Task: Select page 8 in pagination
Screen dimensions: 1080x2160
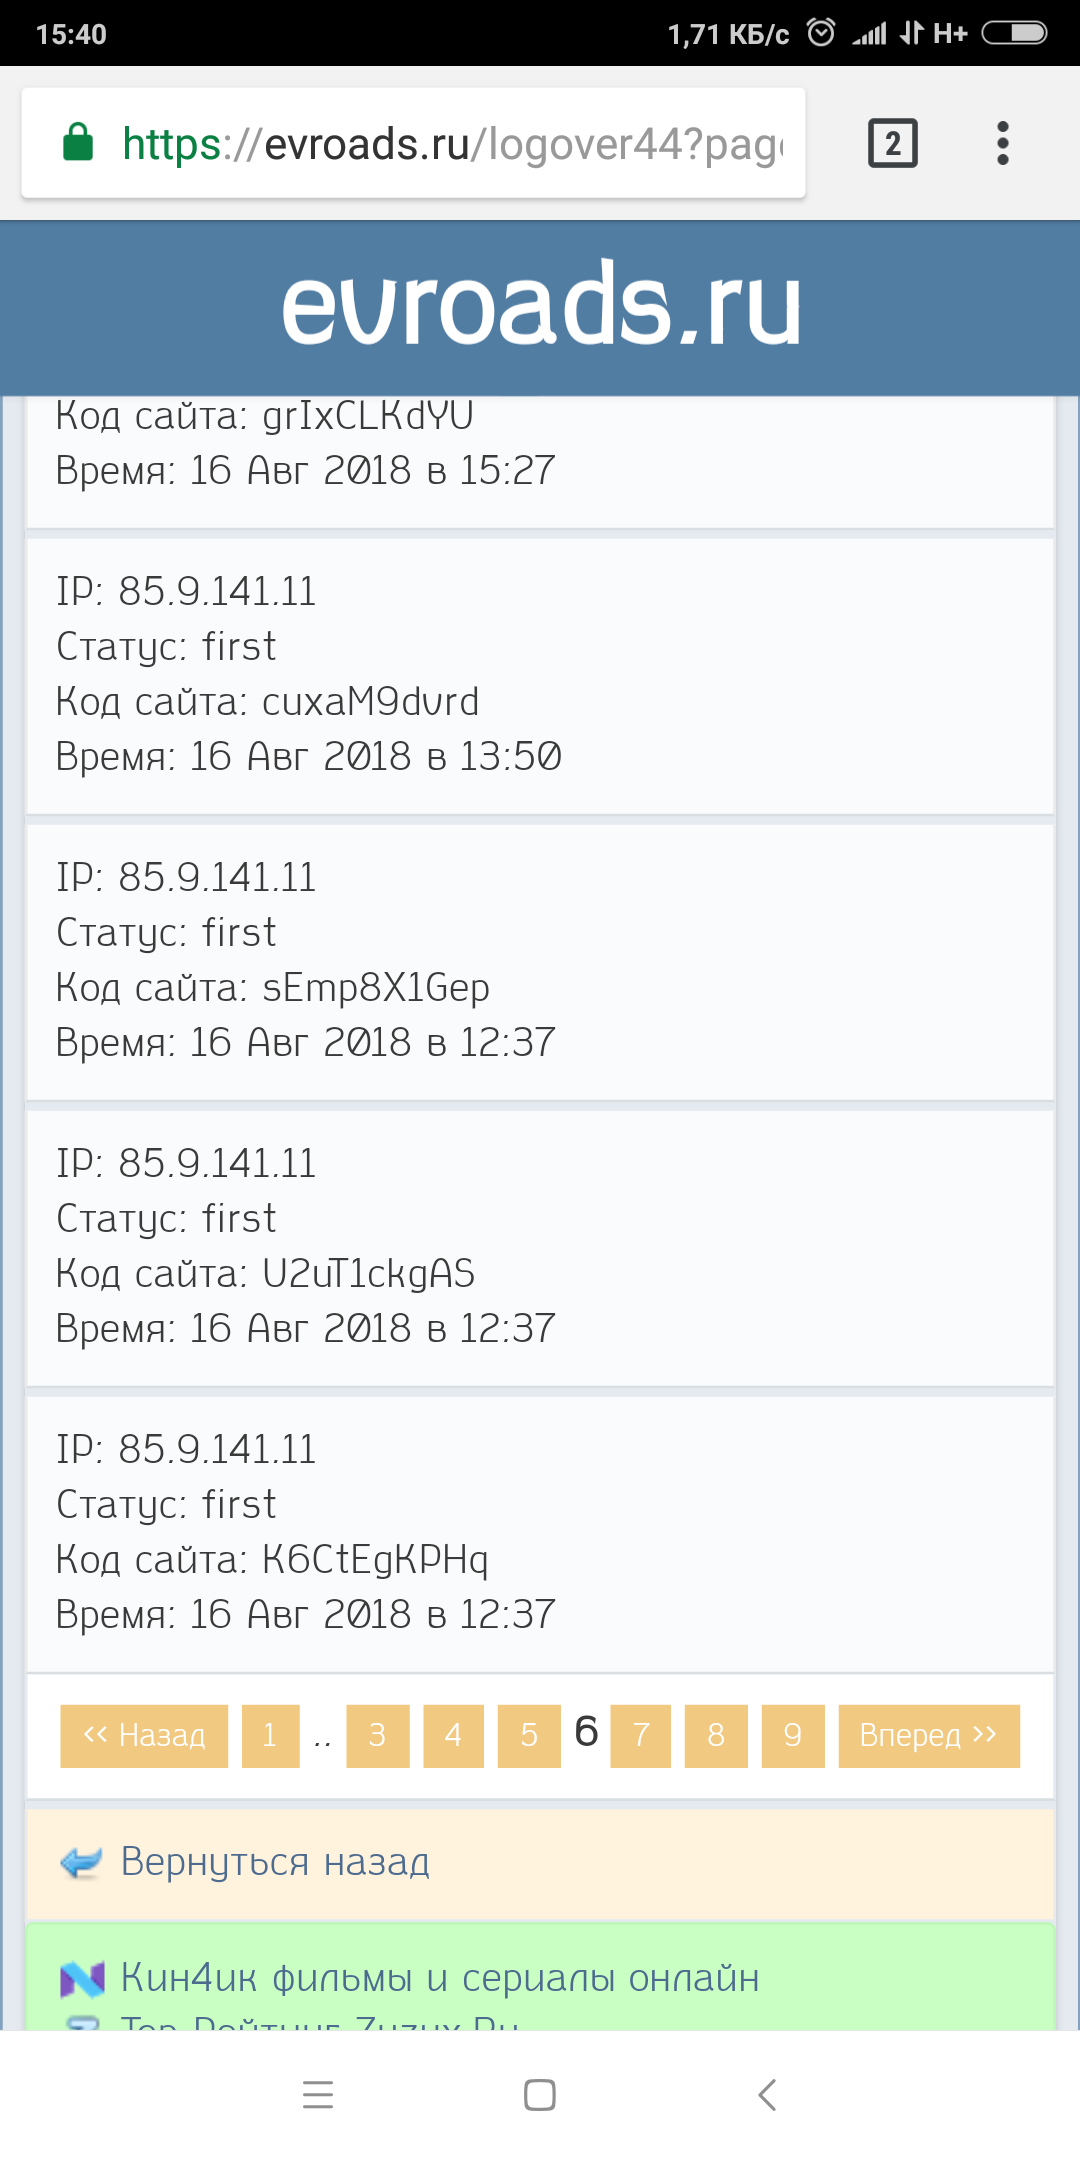Action: [x=716, y=1736]
